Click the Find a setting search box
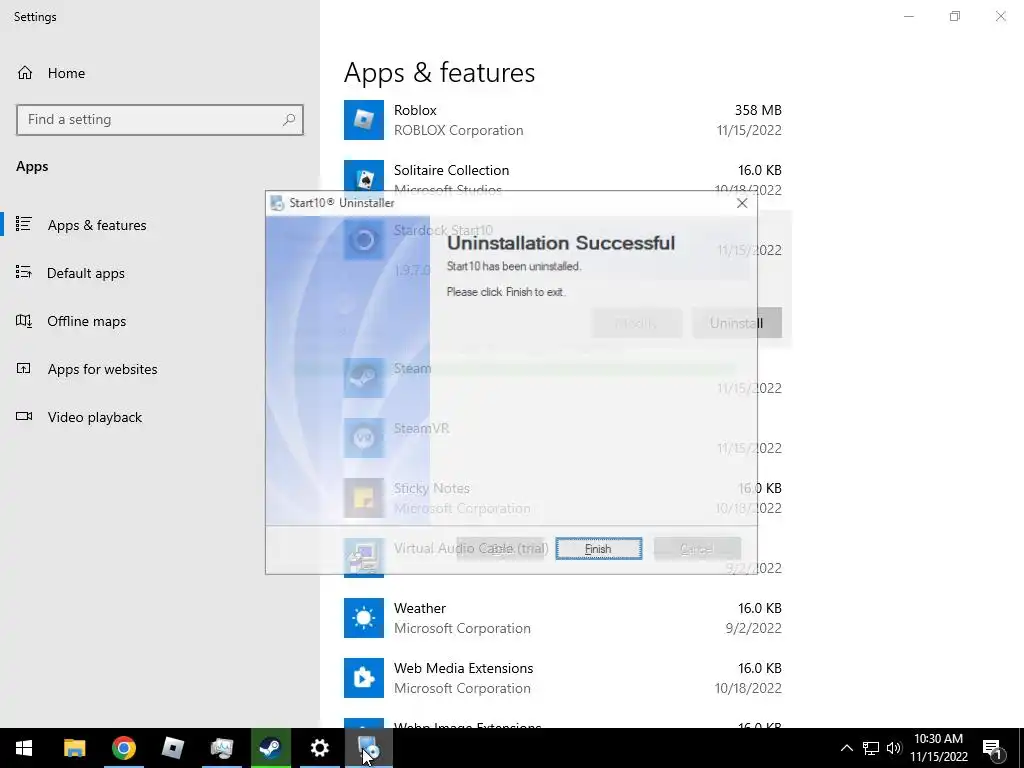Viewport: 1024px width, 768px height. [160, 120]
